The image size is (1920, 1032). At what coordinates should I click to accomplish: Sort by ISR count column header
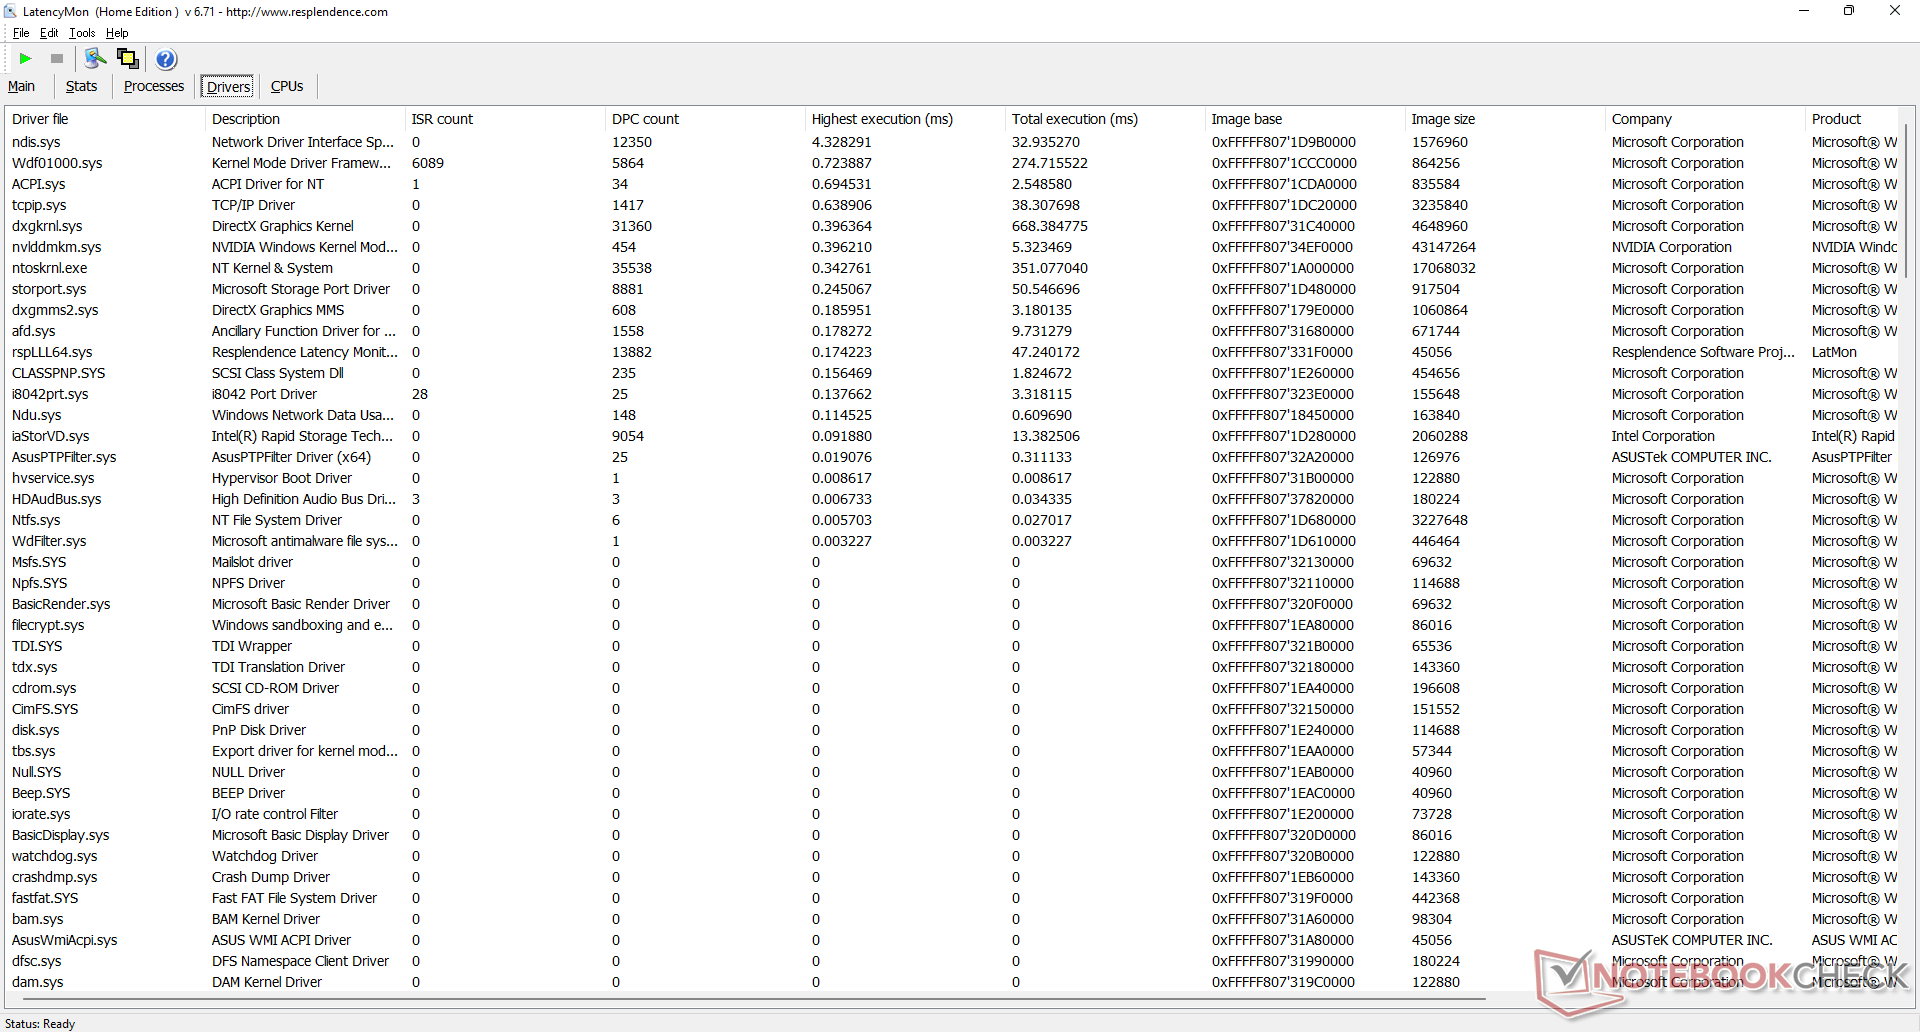[505, 119]
